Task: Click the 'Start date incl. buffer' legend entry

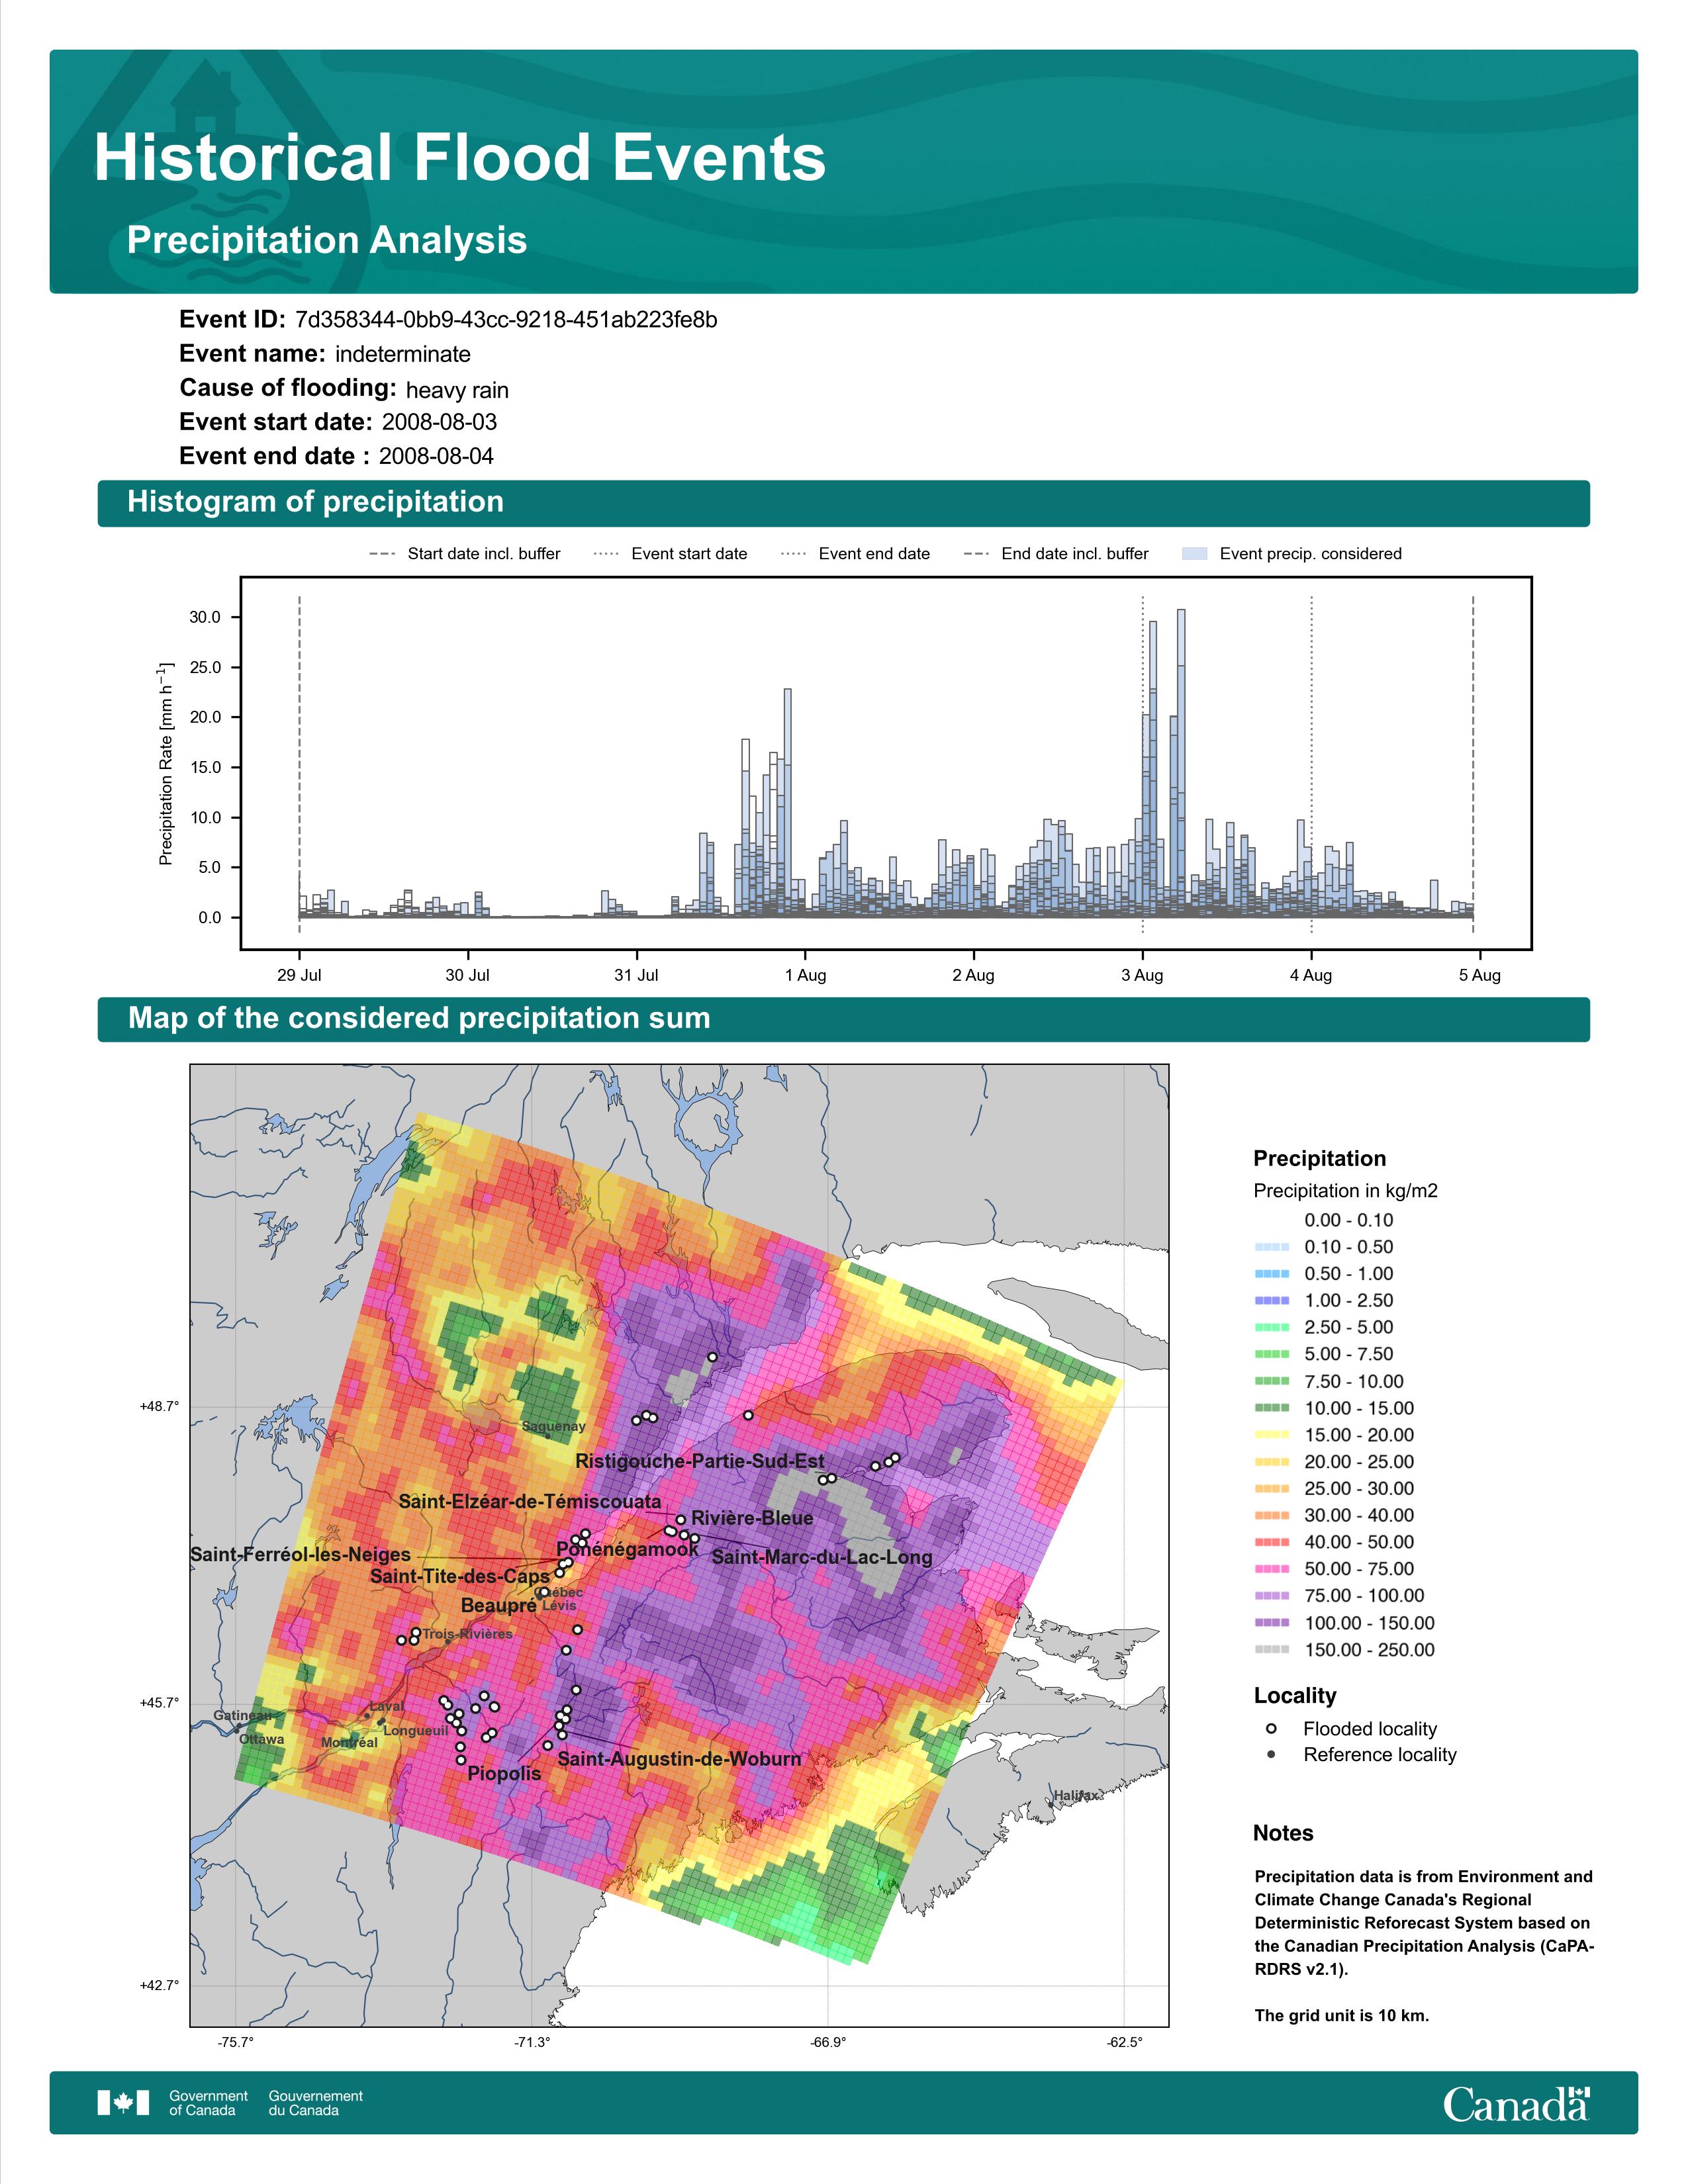Action: click(x=465, y=554)
